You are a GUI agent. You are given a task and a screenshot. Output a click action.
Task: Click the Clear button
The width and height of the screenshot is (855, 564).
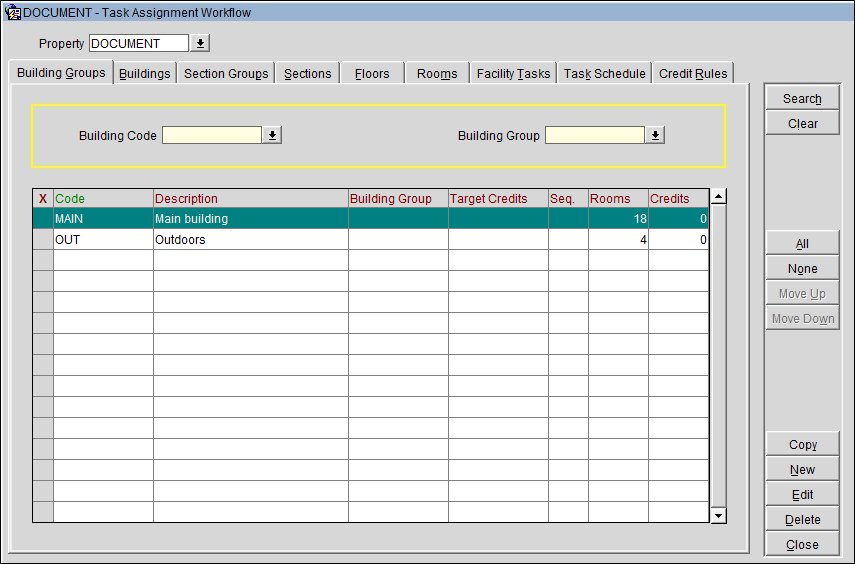tap(802, 124)
